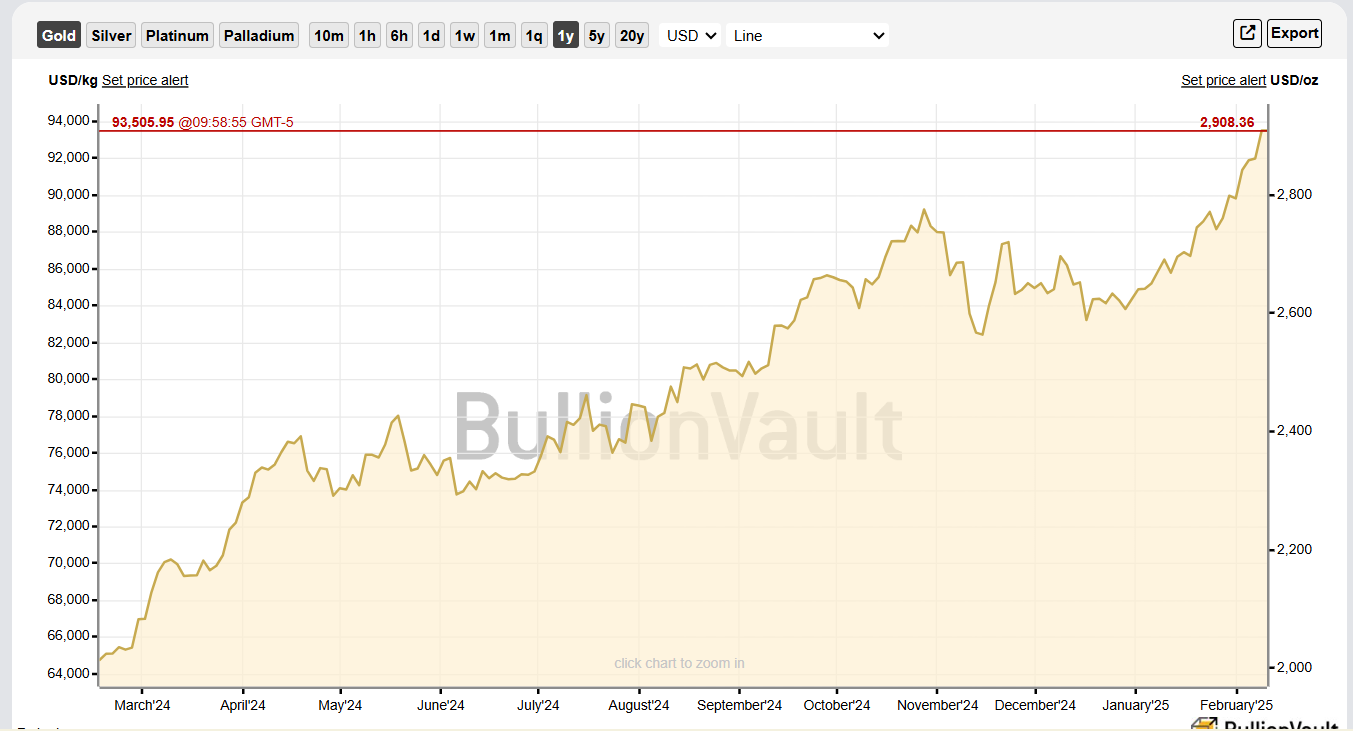
Task: Select the 1y time range
Action: (x=566, y=36)
